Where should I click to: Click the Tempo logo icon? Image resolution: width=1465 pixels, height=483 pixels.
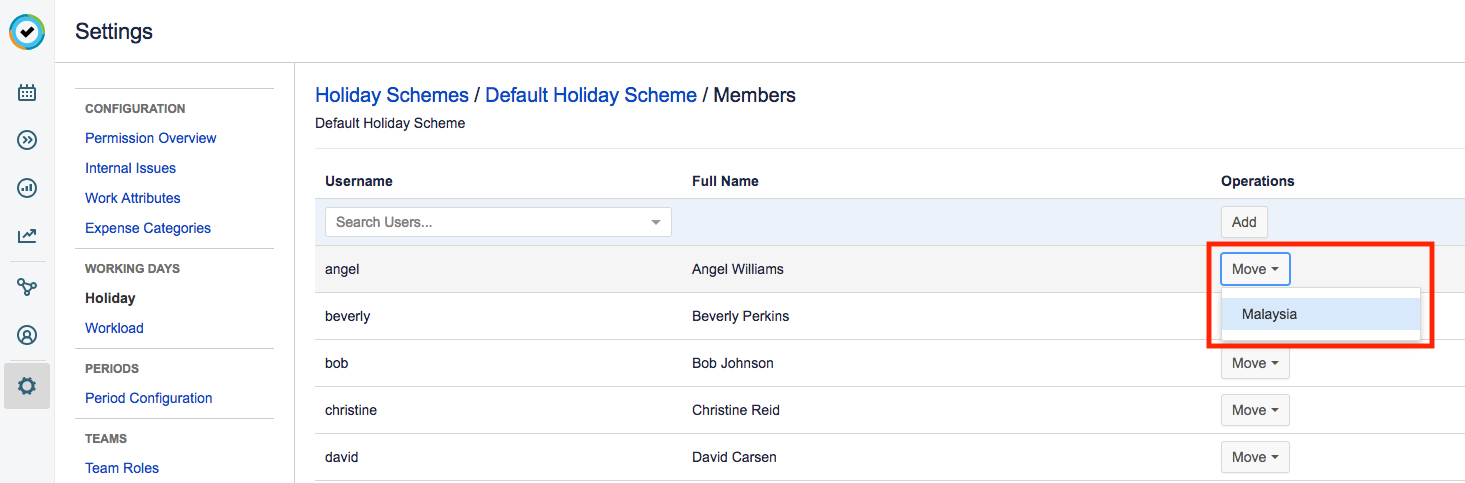(27, 32)
